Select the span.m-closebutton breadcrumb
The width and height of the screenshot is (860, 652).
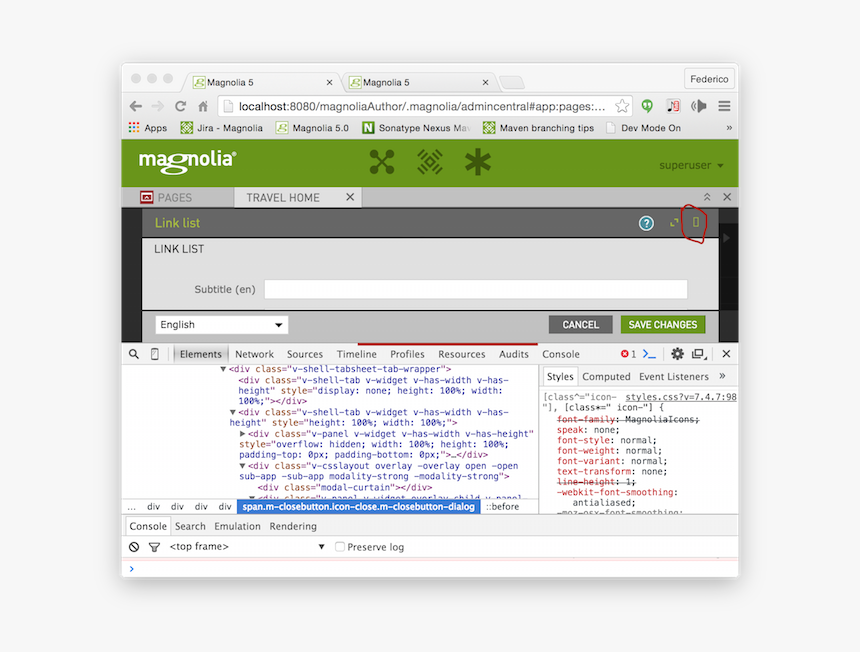(358, 507)
